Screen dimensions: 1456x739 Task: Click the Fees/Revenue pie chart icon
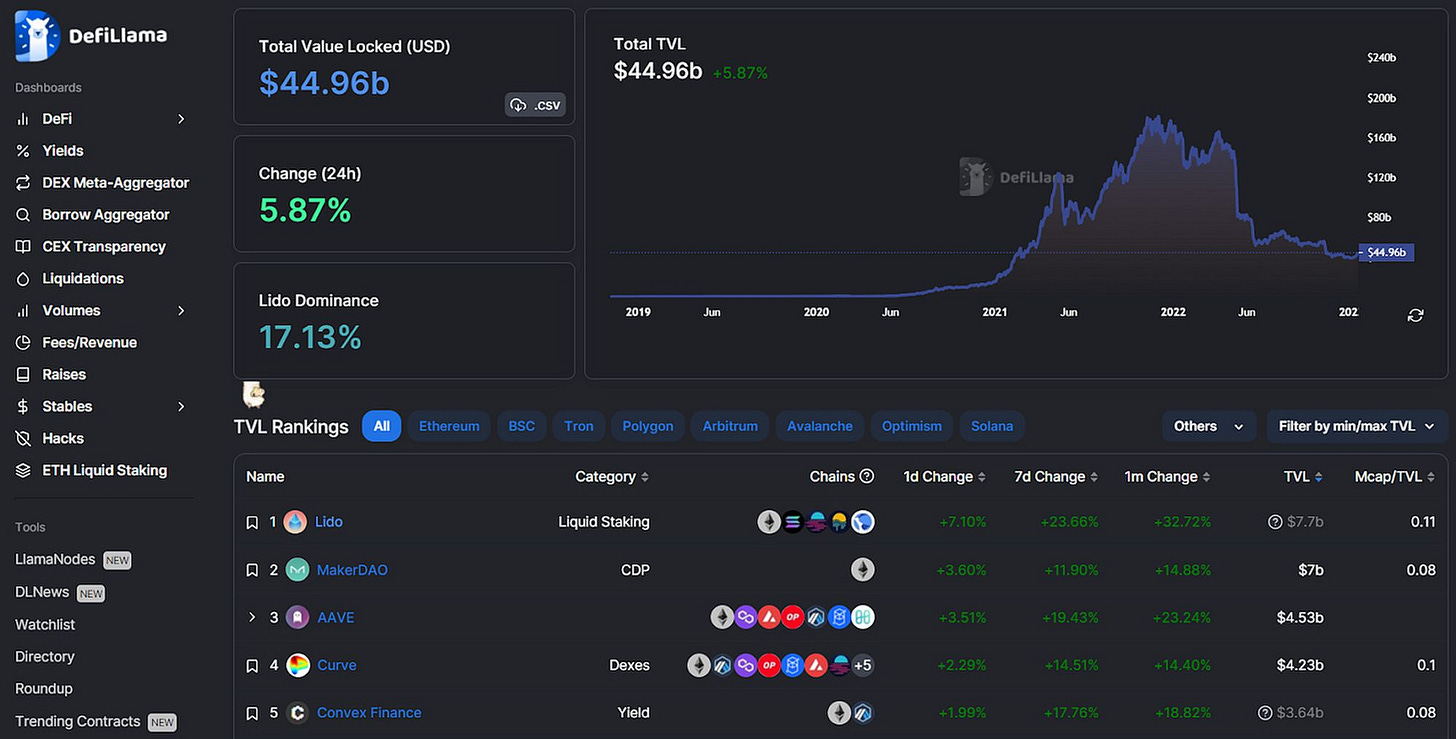click(23, 343)
